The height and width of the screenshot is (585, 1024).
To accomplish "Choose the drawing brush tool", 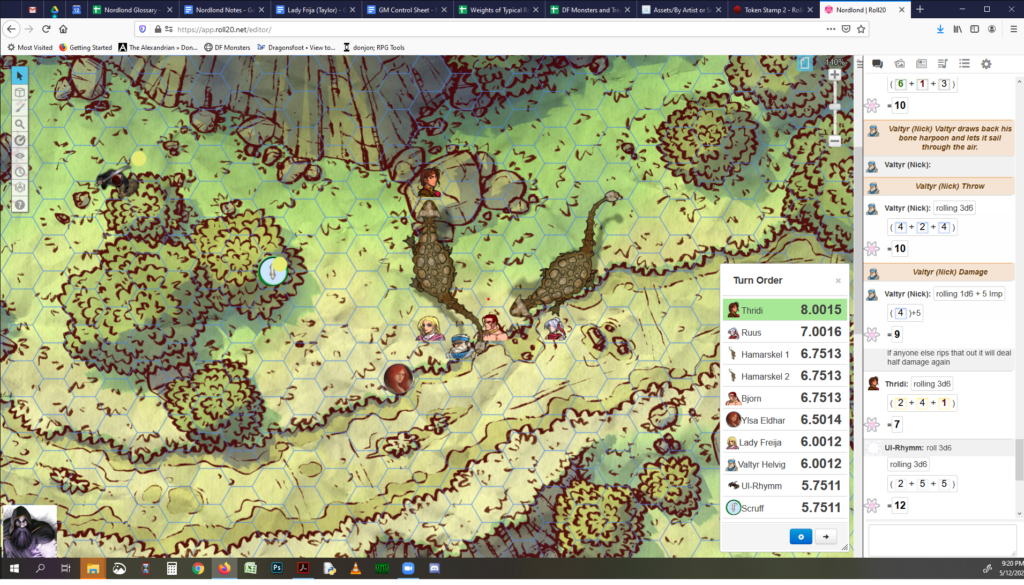I will 20,108.
